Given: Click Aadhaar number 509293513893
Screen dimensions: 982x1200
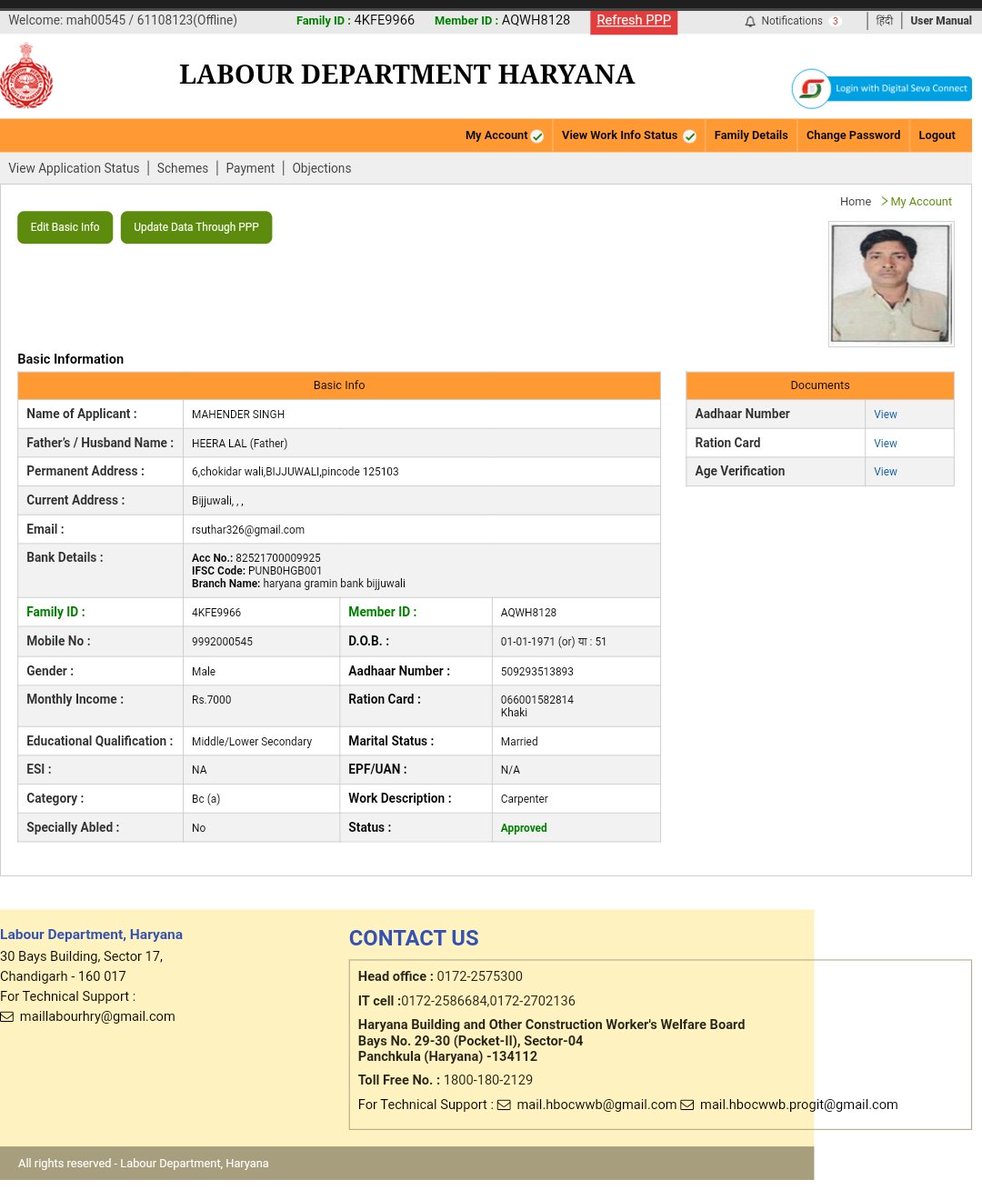Looking at the screenshot, I should [537, 671].
